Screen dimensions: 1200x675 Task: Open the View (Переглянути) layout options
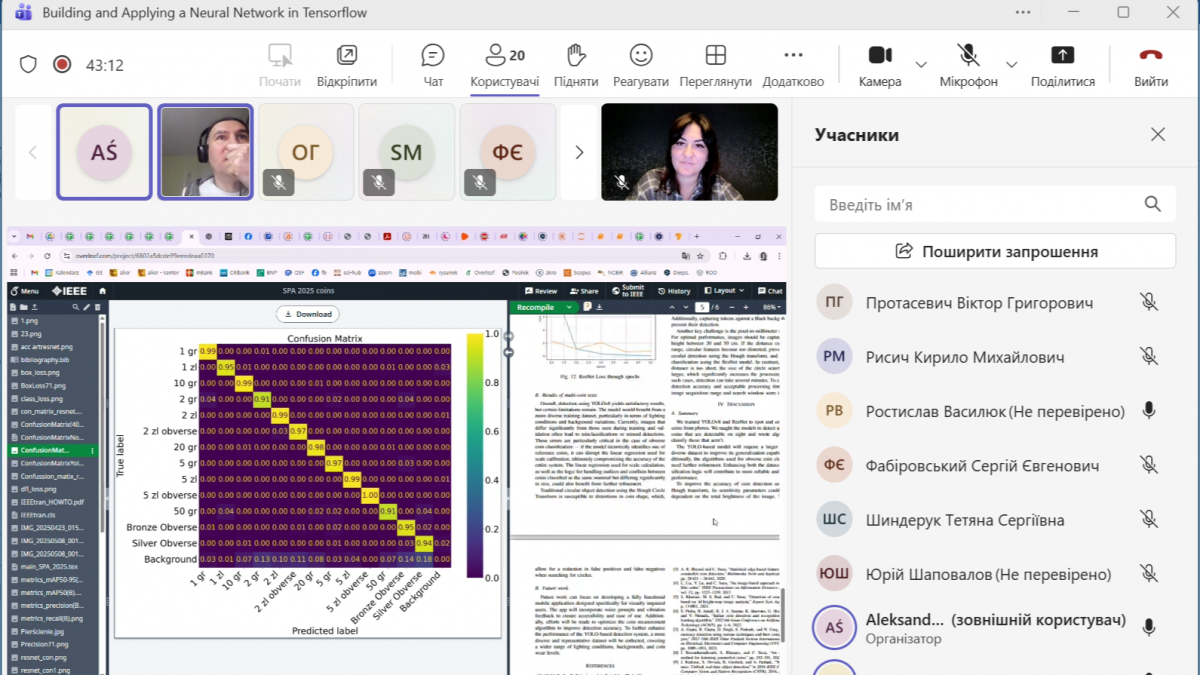pyautogui.click(x=715, y=64)
